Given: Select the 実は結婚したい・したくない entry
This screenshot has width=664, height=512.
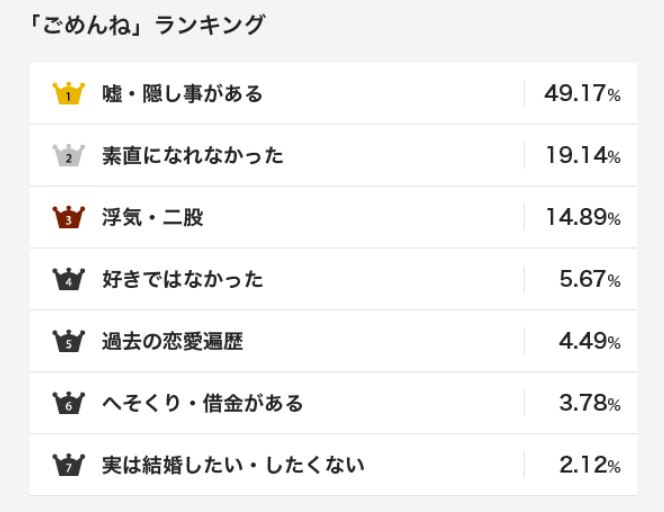Looking at the screenshot, I should pos(234,465).
